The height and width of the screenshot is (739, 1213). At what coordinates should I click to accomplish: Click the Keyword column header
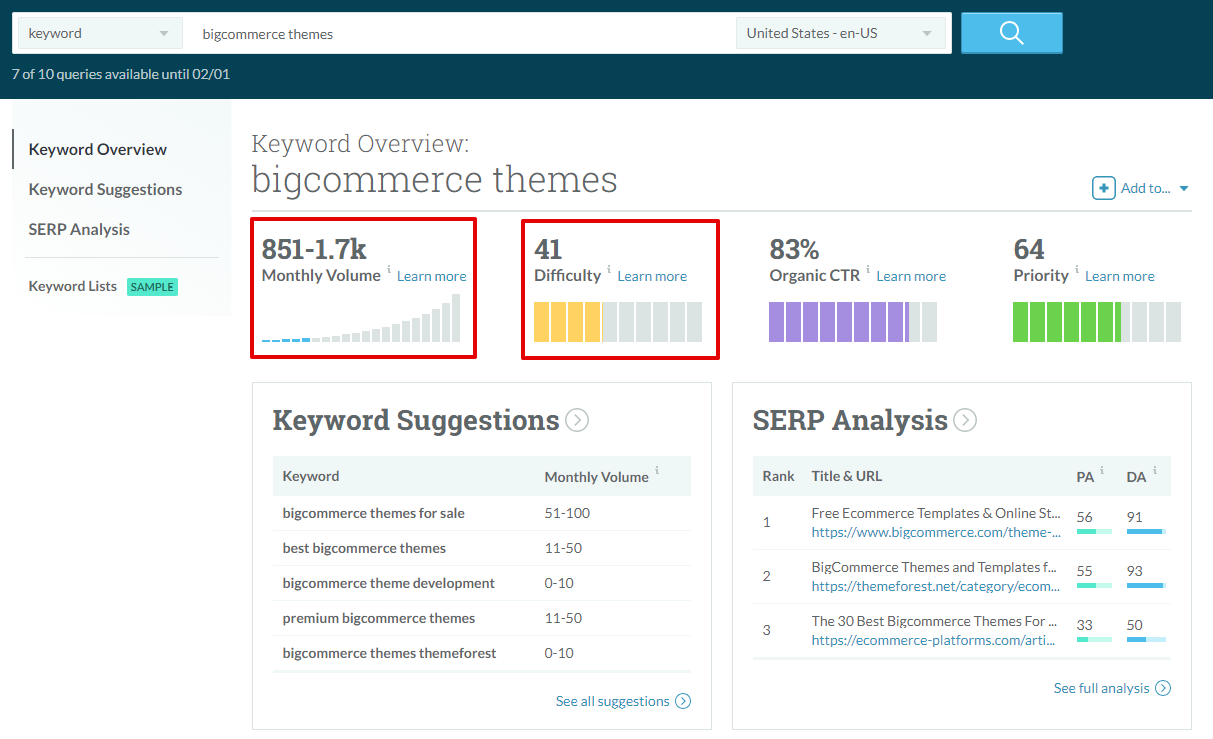click(x=311, y=476)
